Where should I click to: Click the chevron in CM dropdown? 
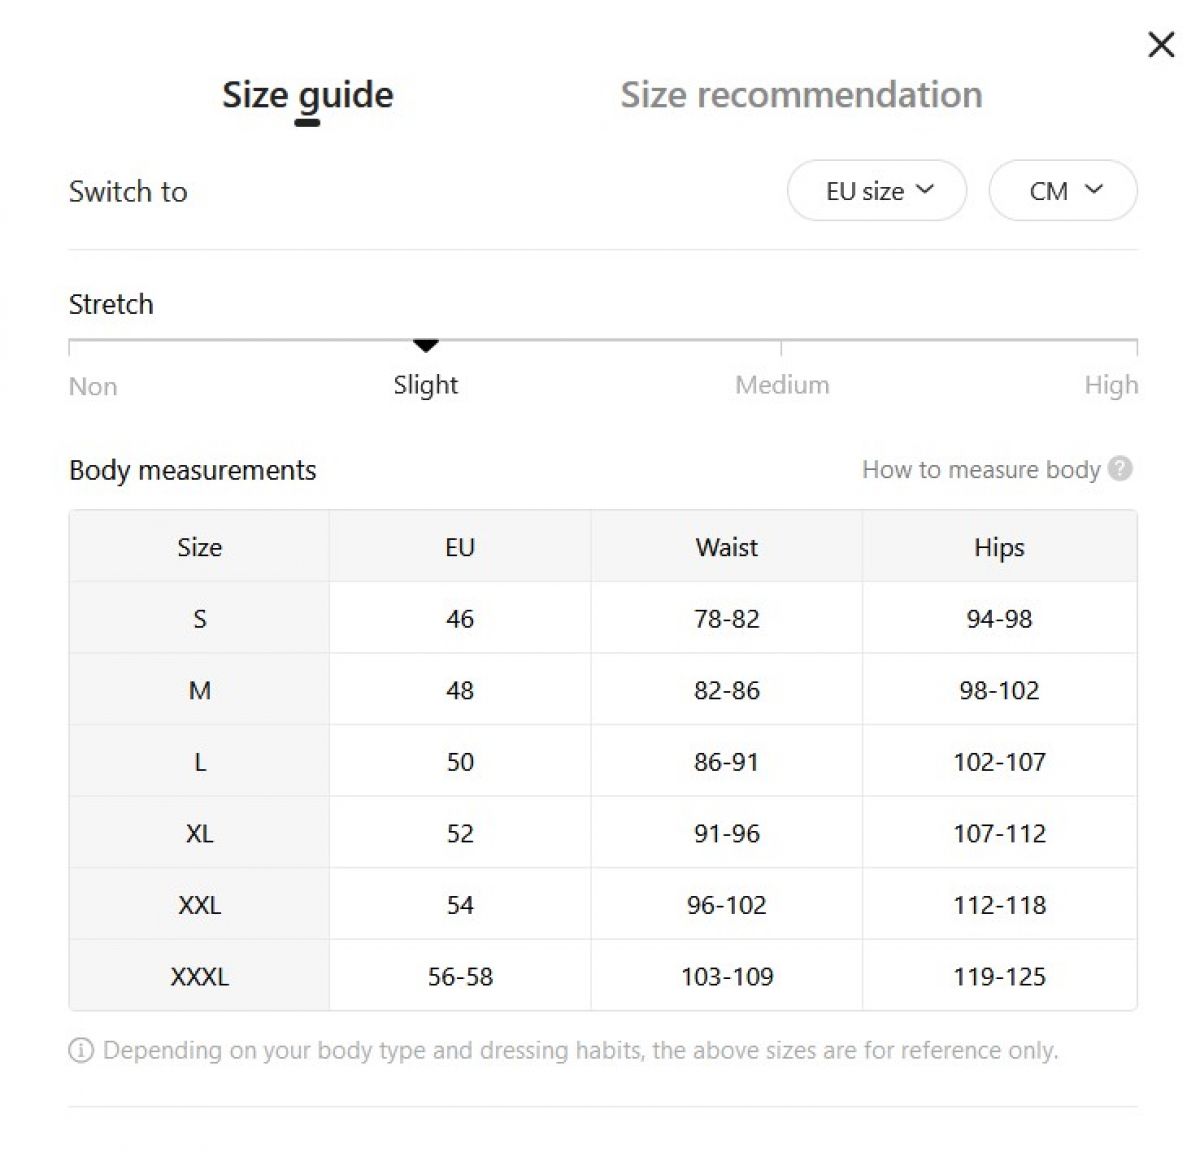1094,189
